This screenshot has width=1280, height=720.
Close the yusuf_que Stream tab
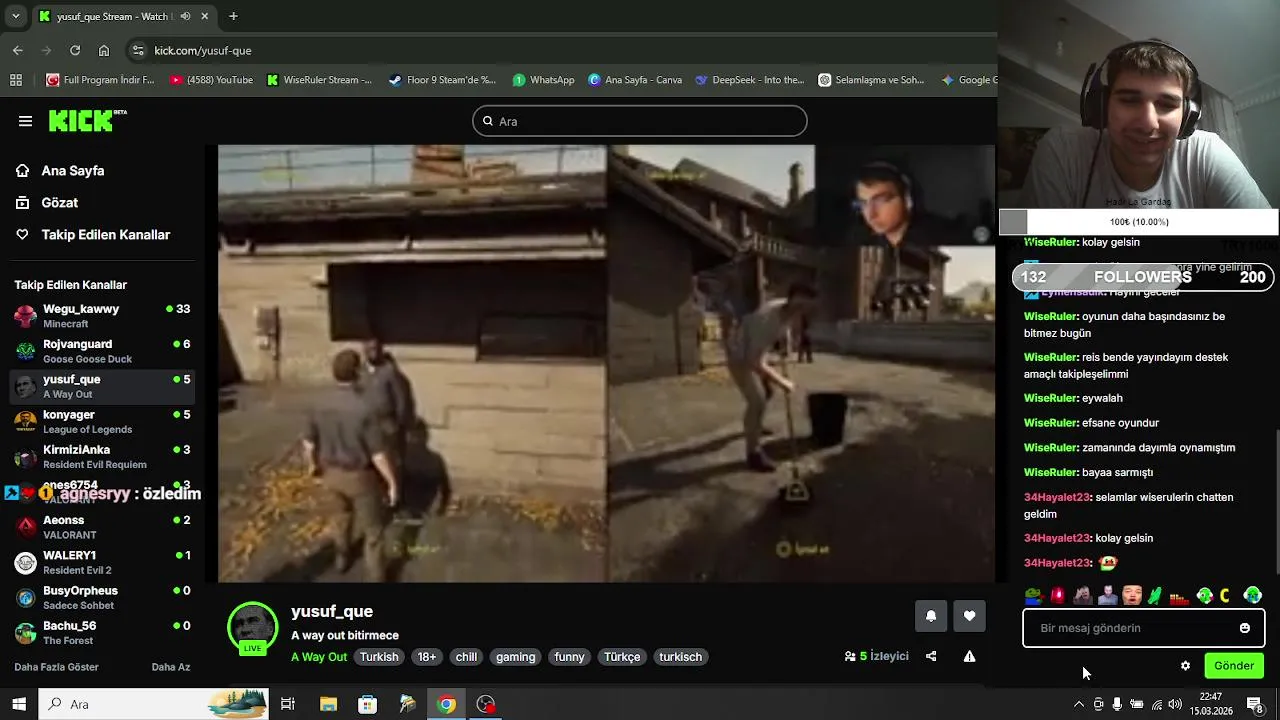pos(205,16)
